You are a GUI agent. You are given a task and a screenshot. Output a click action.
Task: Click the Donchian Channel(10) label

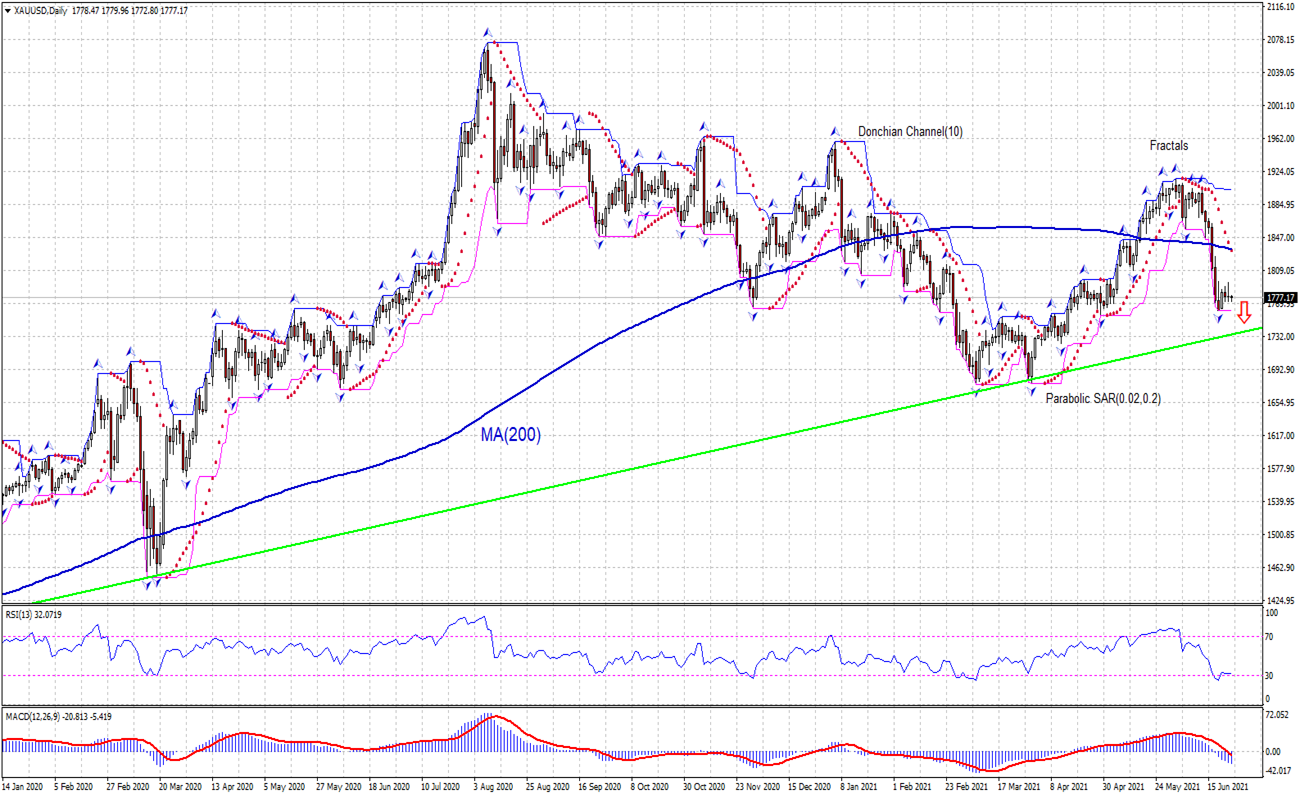tap(910, 132)
